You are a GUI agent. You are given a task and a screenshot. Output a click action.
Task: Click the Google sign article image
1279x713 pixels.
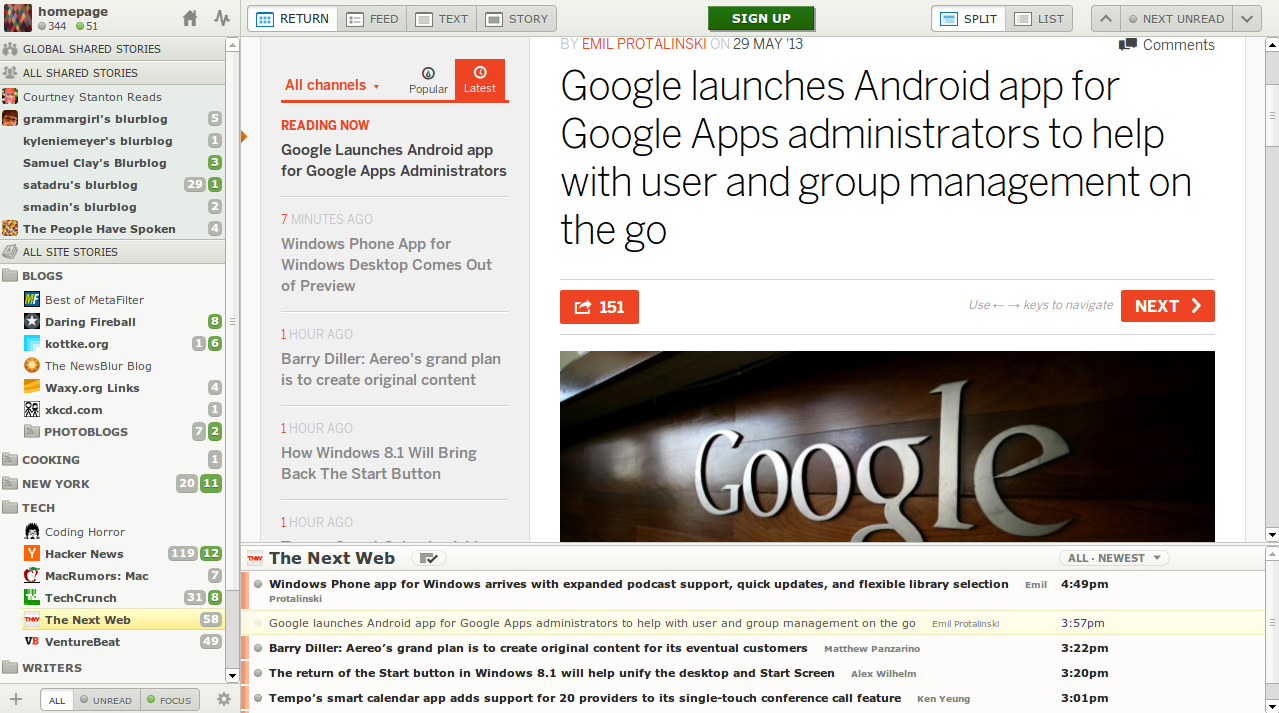coord(887,446)
